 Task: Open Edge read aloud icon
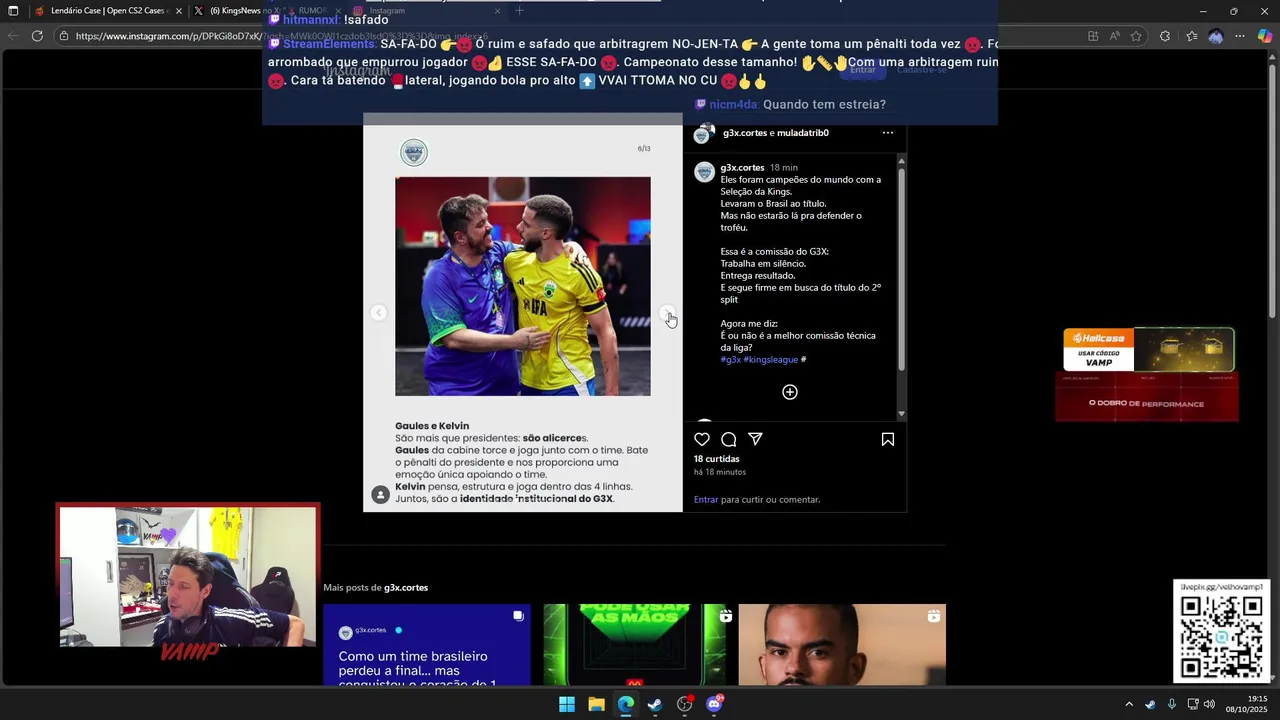click(1114, 36)
